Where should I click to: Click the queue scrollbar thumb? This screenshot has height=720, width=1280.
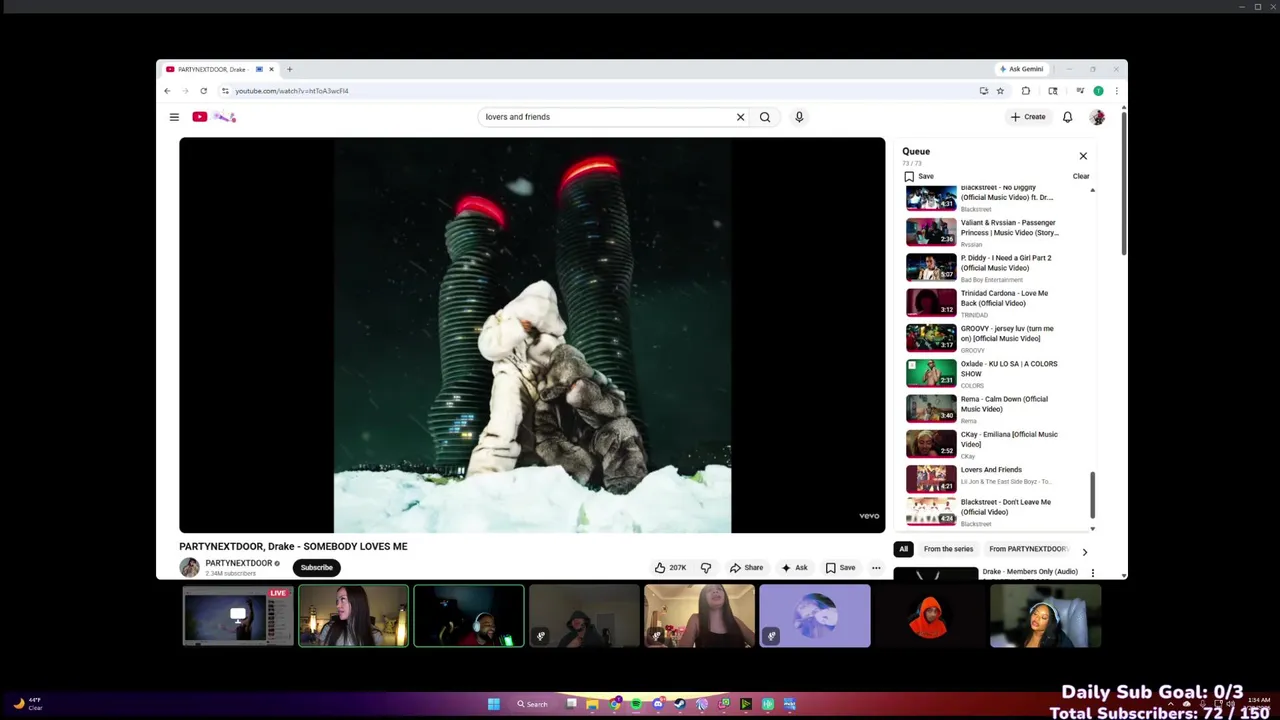click(x=1092, y=496)
